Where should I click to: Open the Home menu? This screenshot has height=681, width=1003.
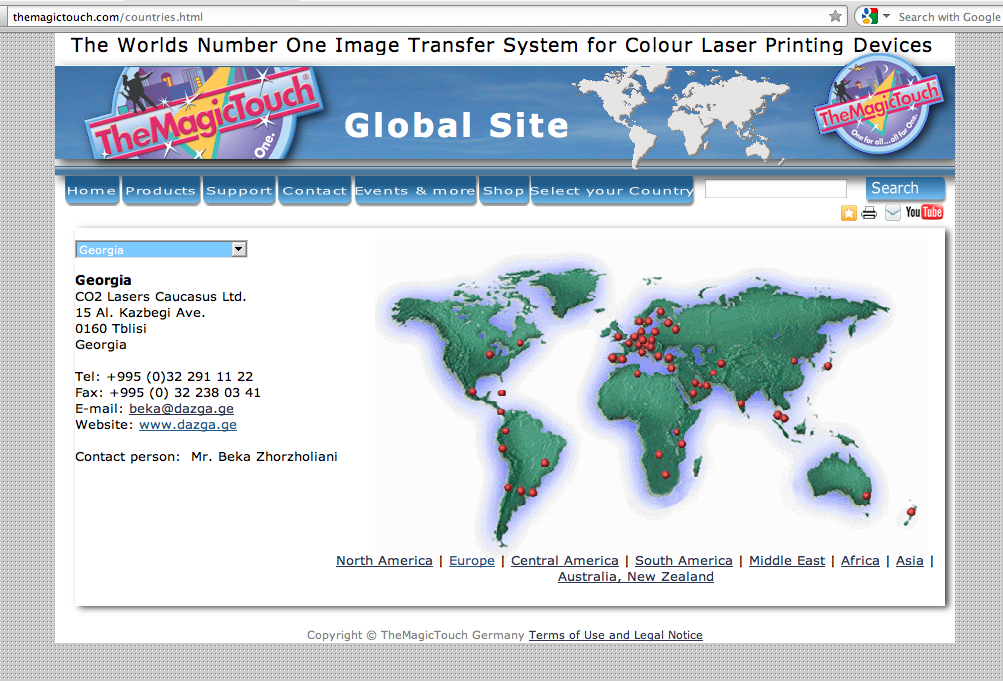(91, 191)
